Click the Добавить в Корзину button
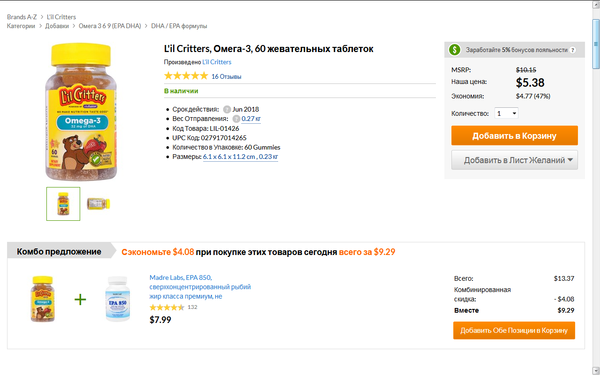 pyautogui.click(x=514, y=135)
